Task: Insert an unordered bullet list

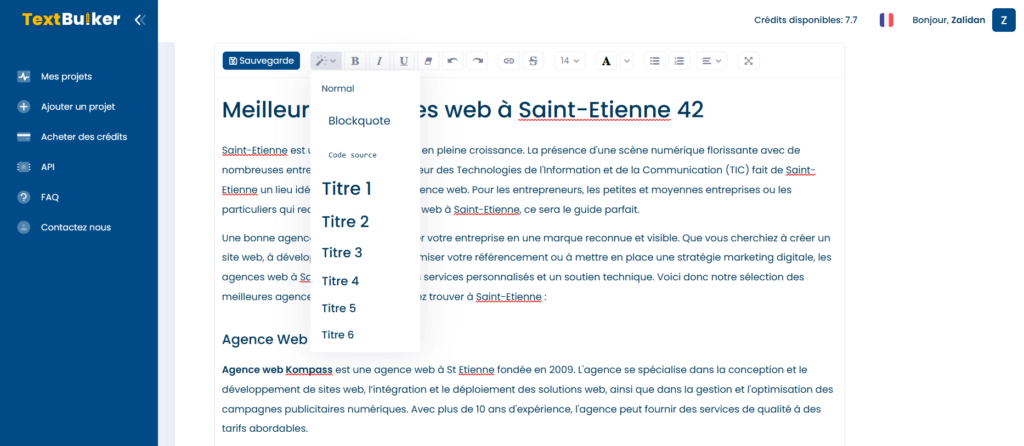Action: (655, 61)
